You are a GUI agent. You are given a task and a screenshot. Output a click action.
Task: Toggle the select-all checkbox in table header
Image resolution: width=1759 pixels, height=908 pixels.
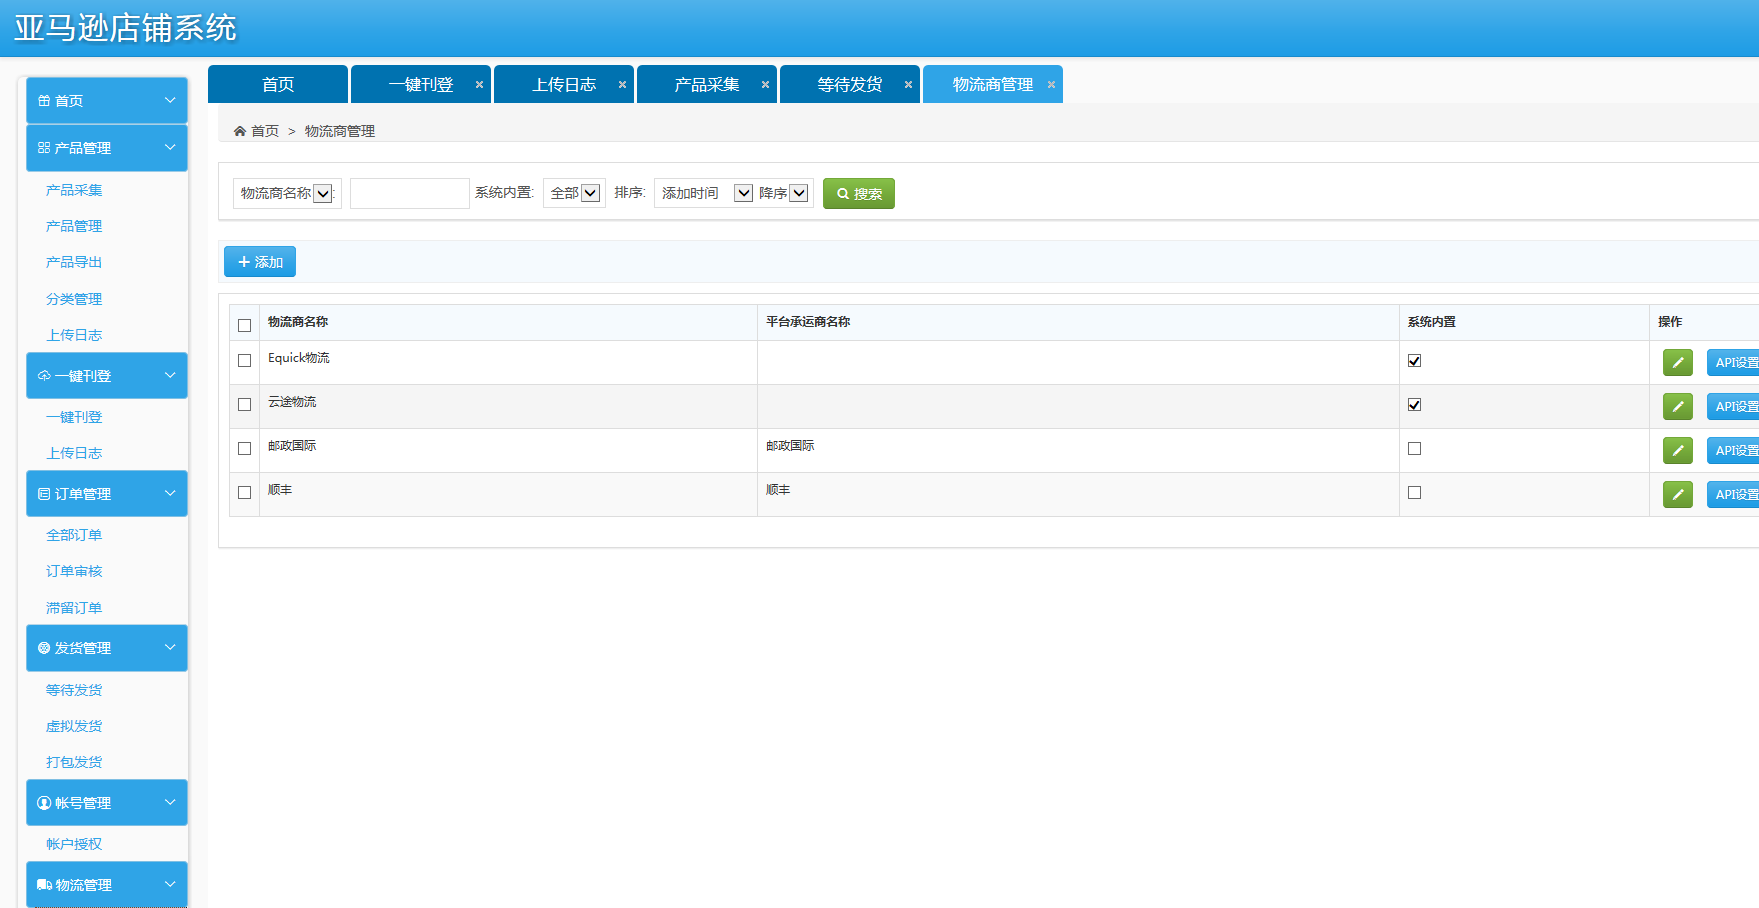[244, 325]
